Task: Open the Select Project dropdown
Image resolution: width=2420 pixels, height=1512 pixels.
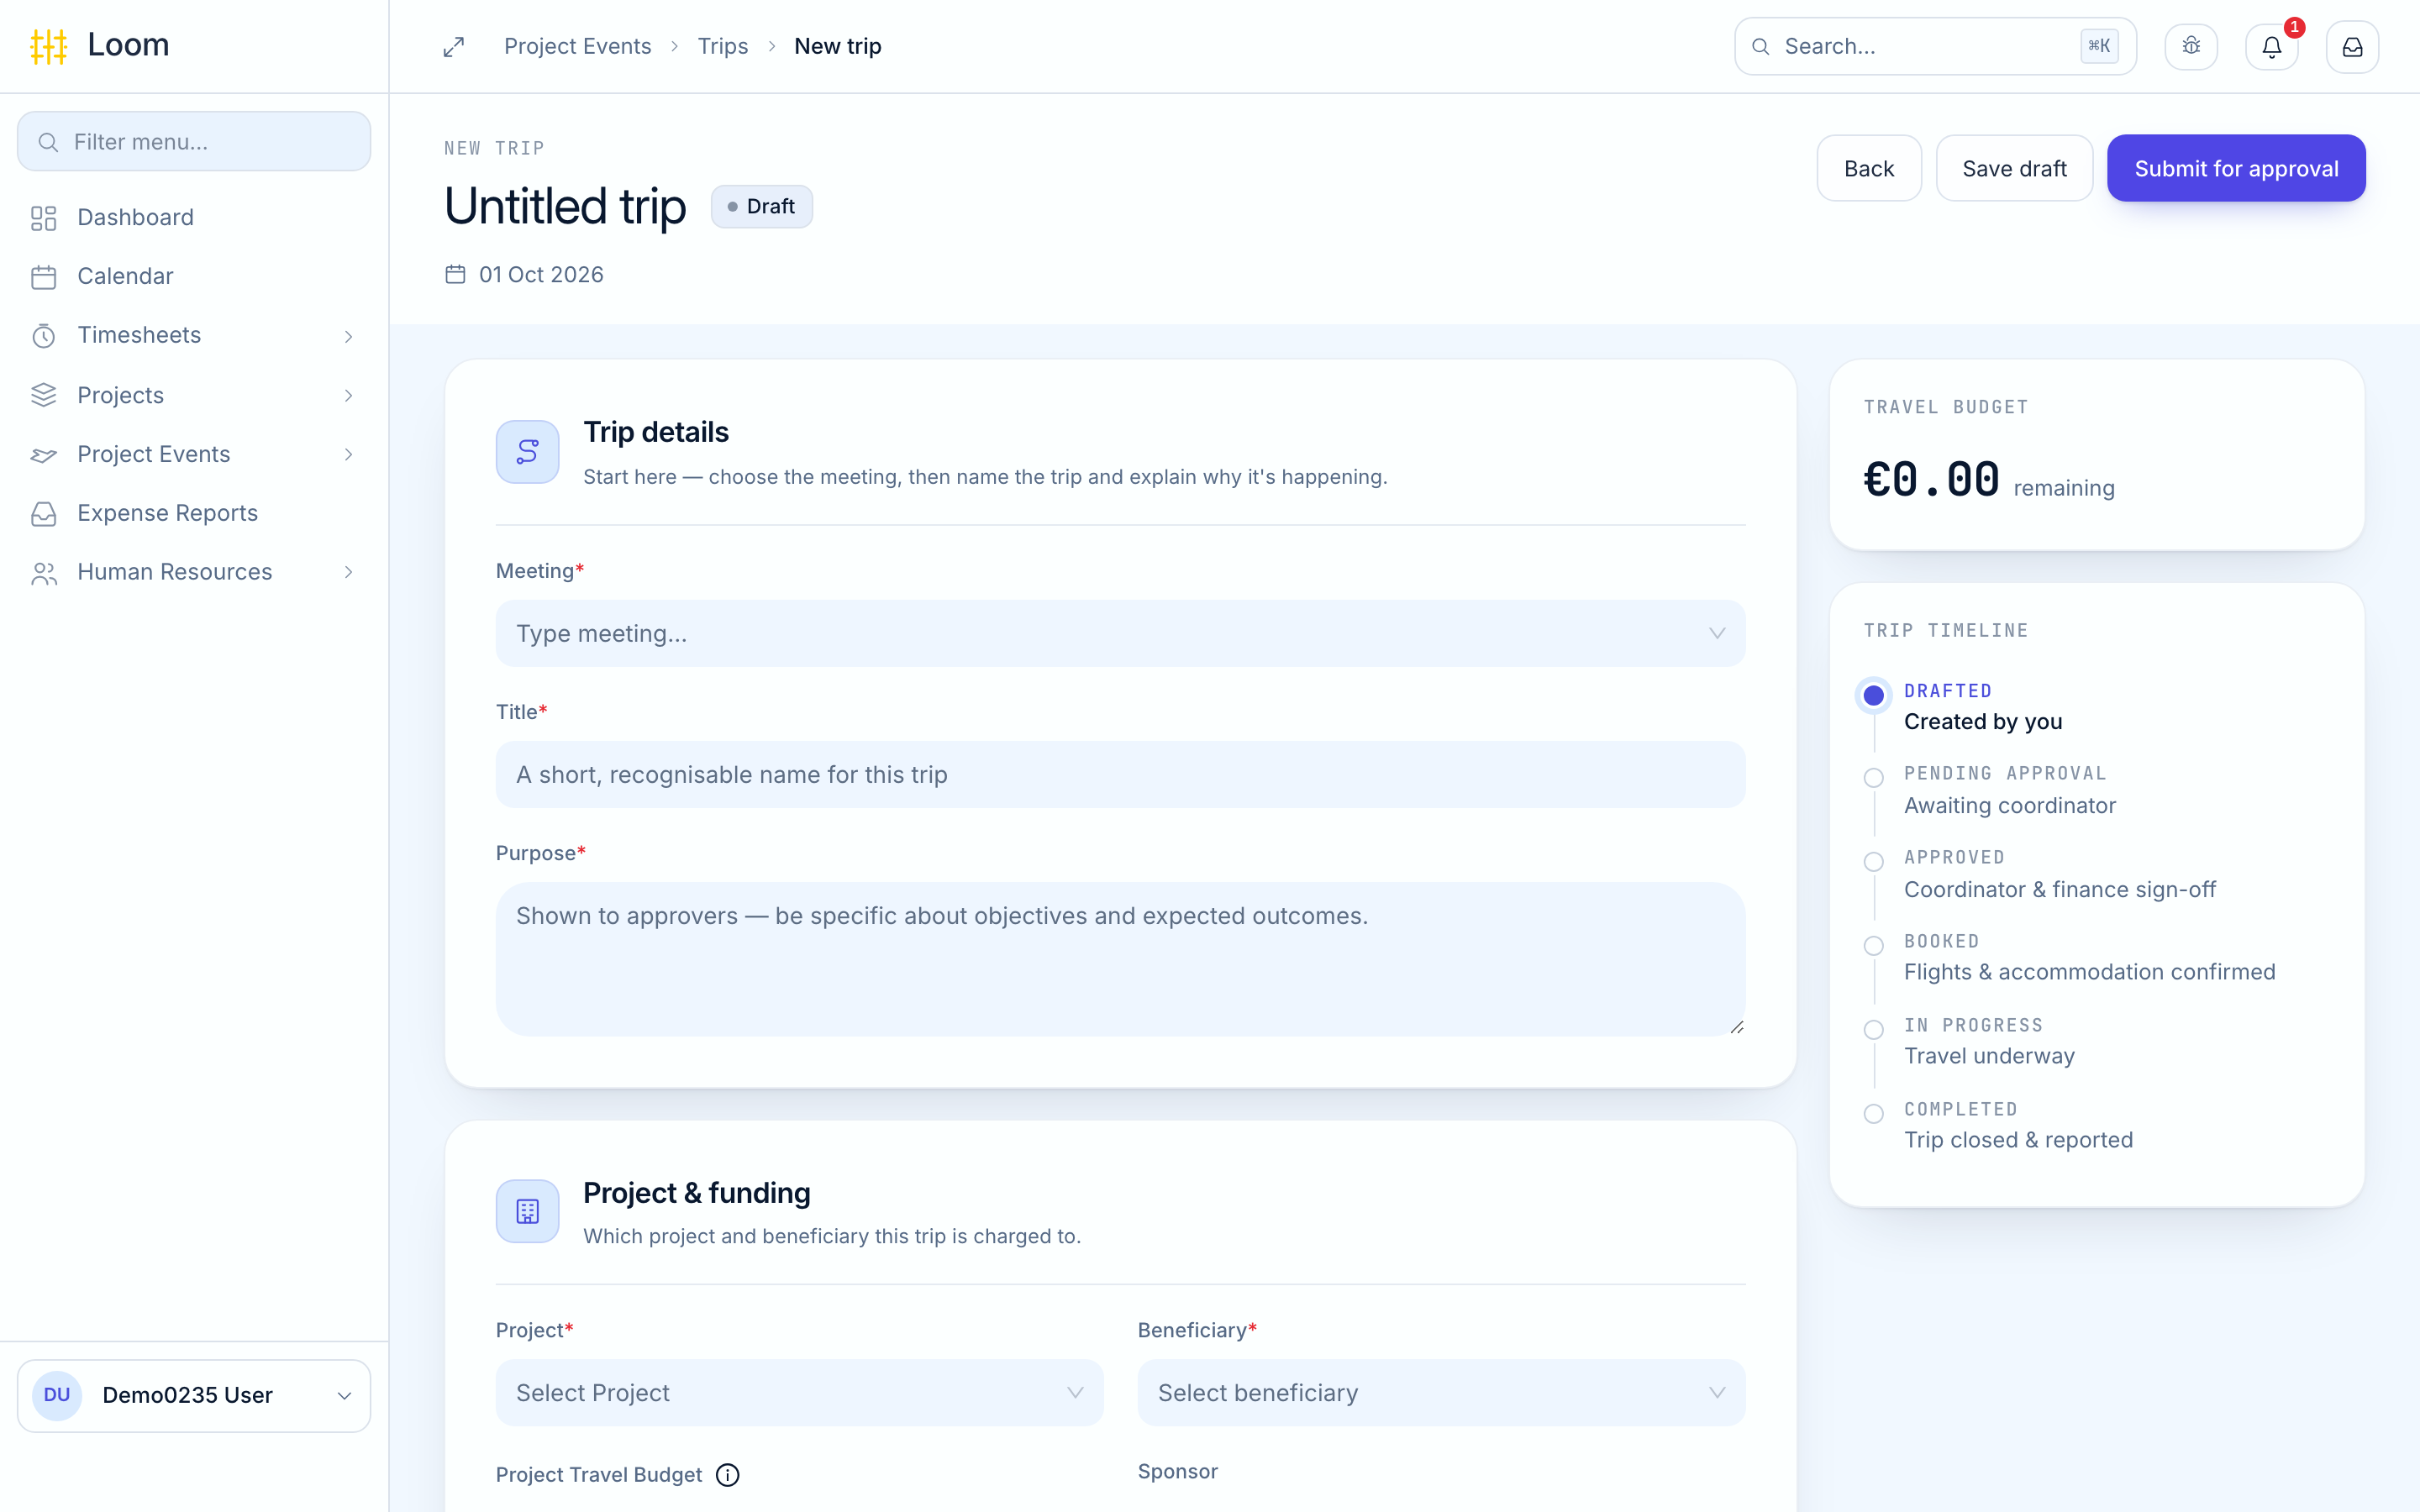Action: click(799, 1393)
